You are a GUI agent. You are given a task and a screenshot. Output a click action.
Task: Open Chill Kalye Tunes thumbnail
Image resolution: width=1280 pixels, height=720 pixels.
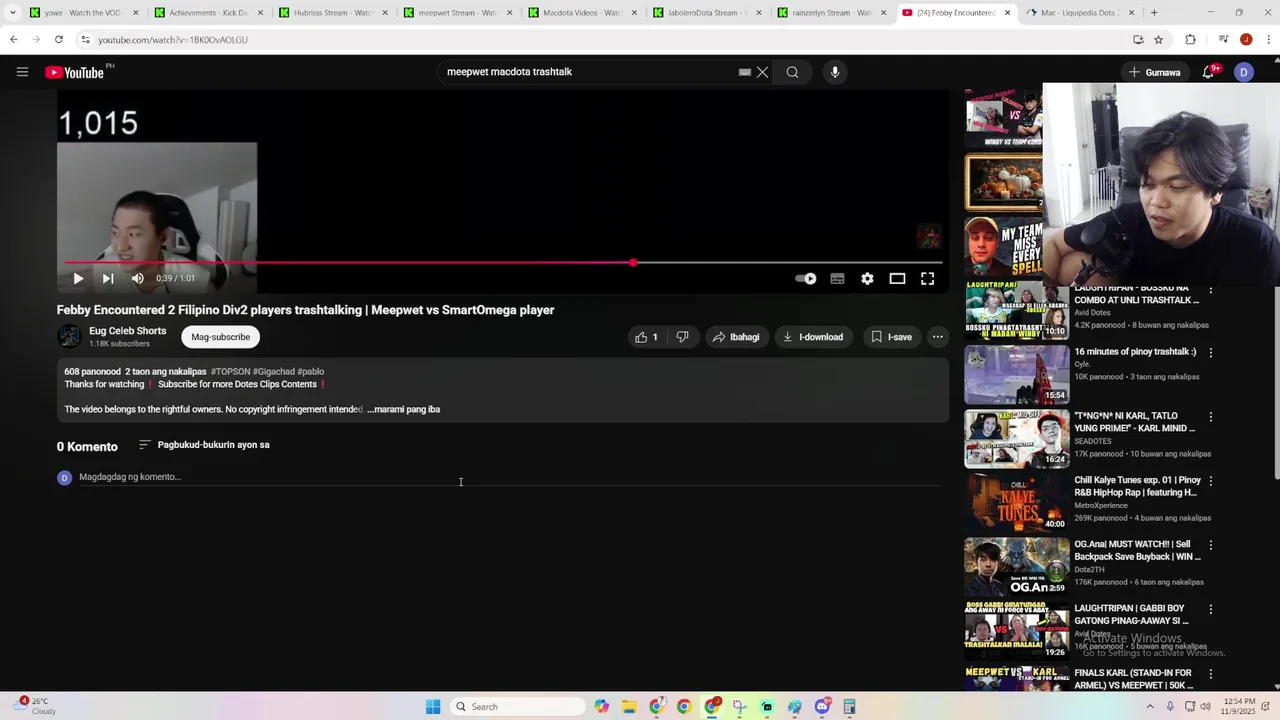[x=1017, y=503]
